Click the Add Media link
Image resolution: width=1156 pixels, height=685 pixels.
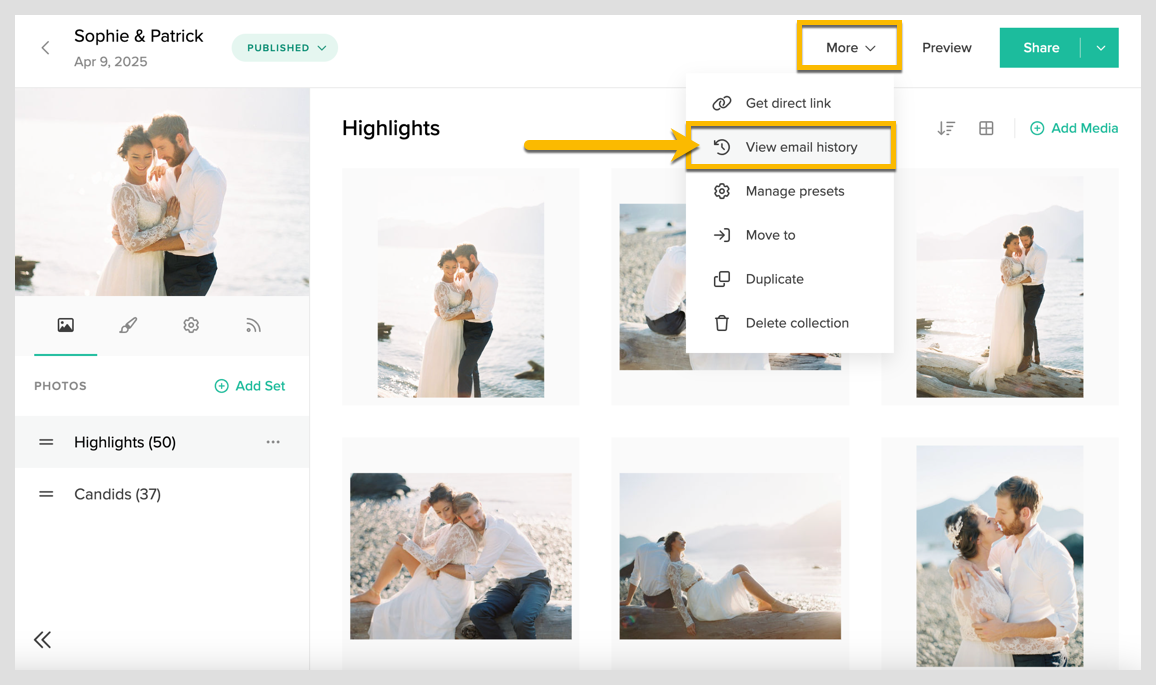1074,128
